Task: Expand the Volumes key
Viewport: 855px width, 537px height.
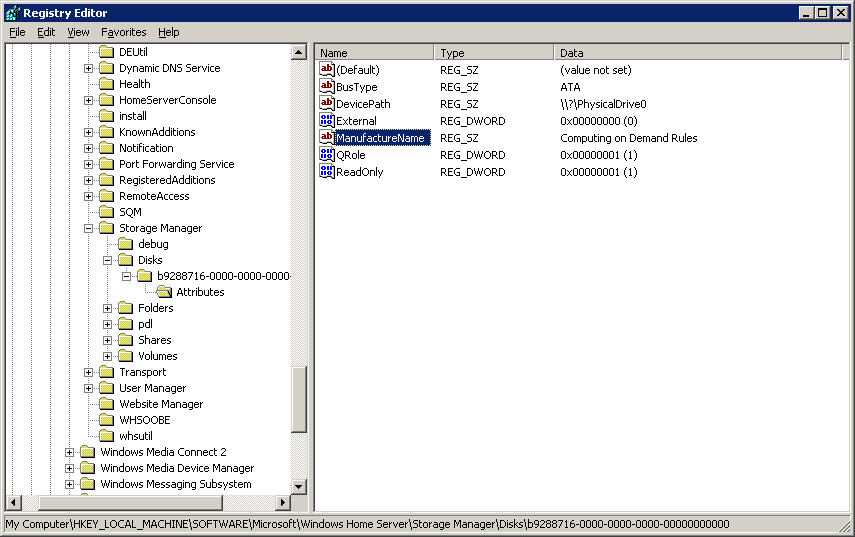Action: tap(107, 356)
